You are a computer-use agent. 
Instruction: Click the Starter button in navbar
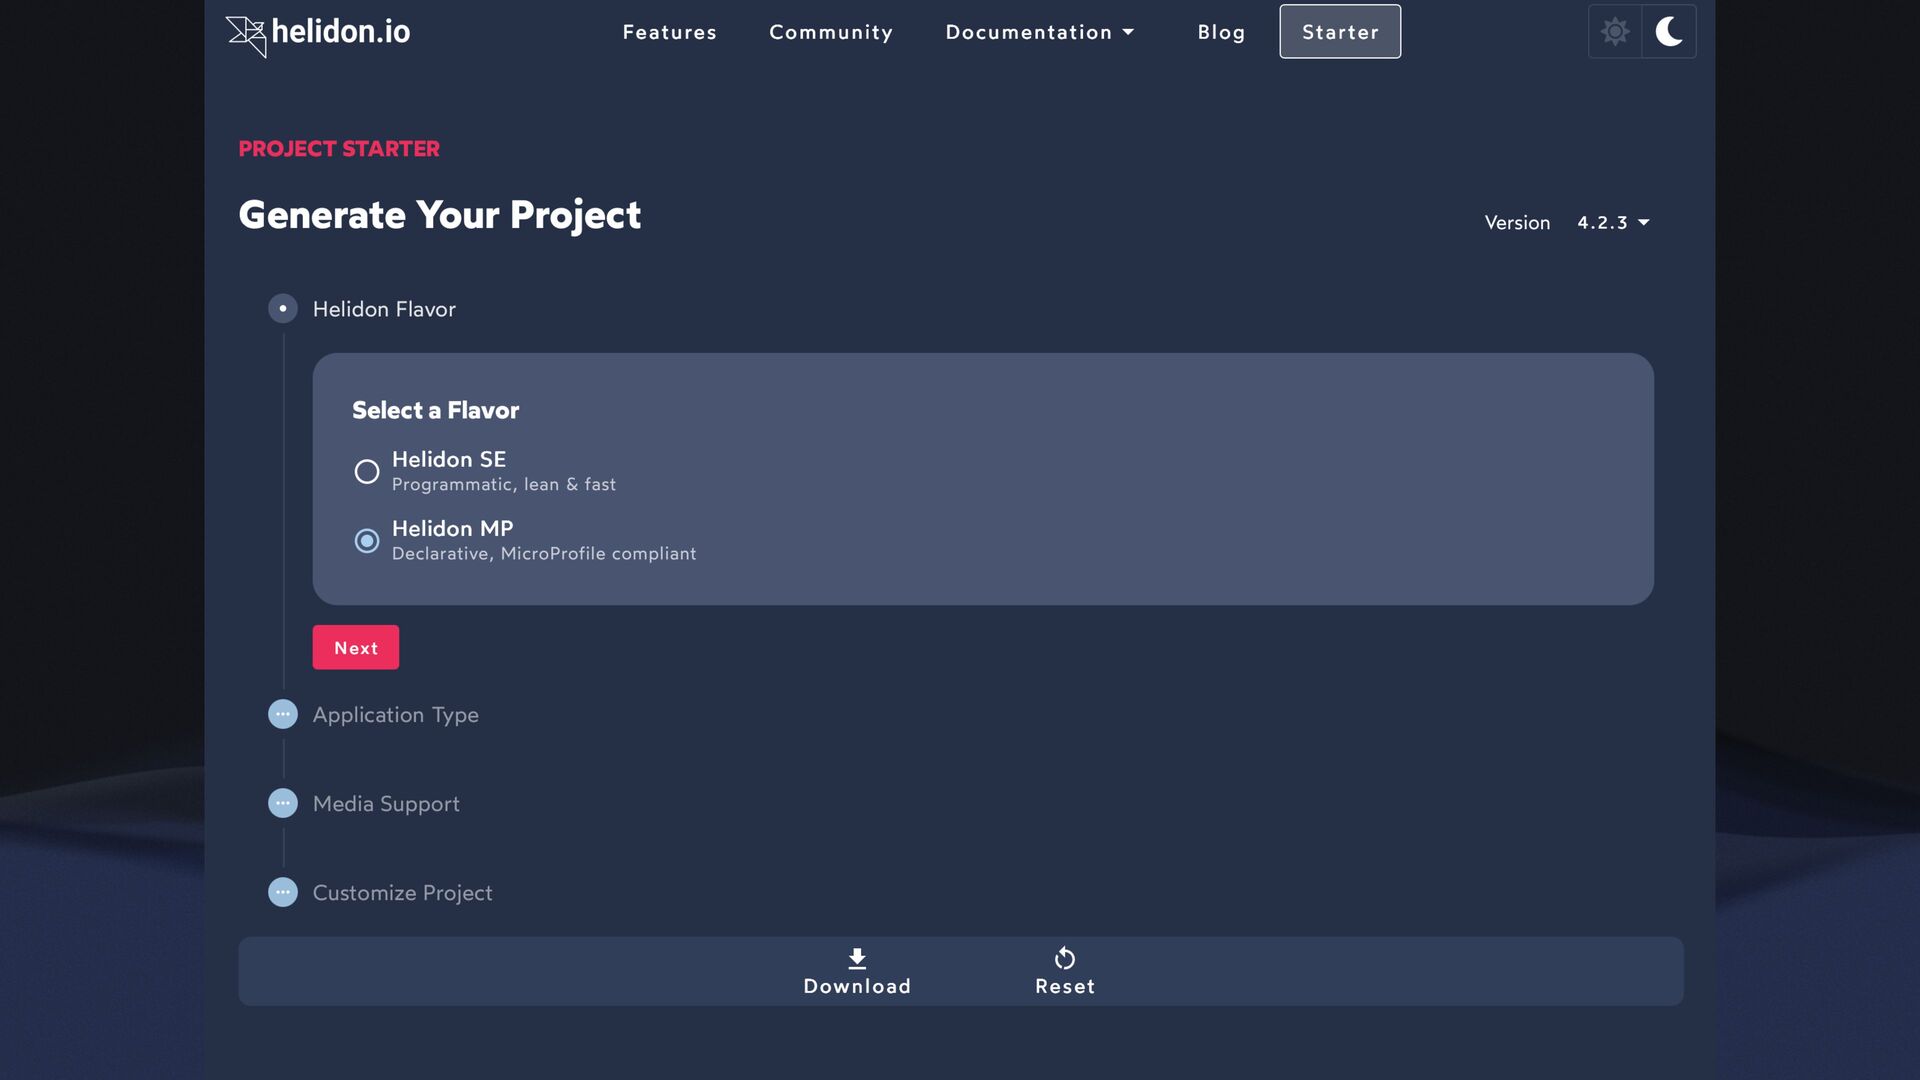point(1340,32)
